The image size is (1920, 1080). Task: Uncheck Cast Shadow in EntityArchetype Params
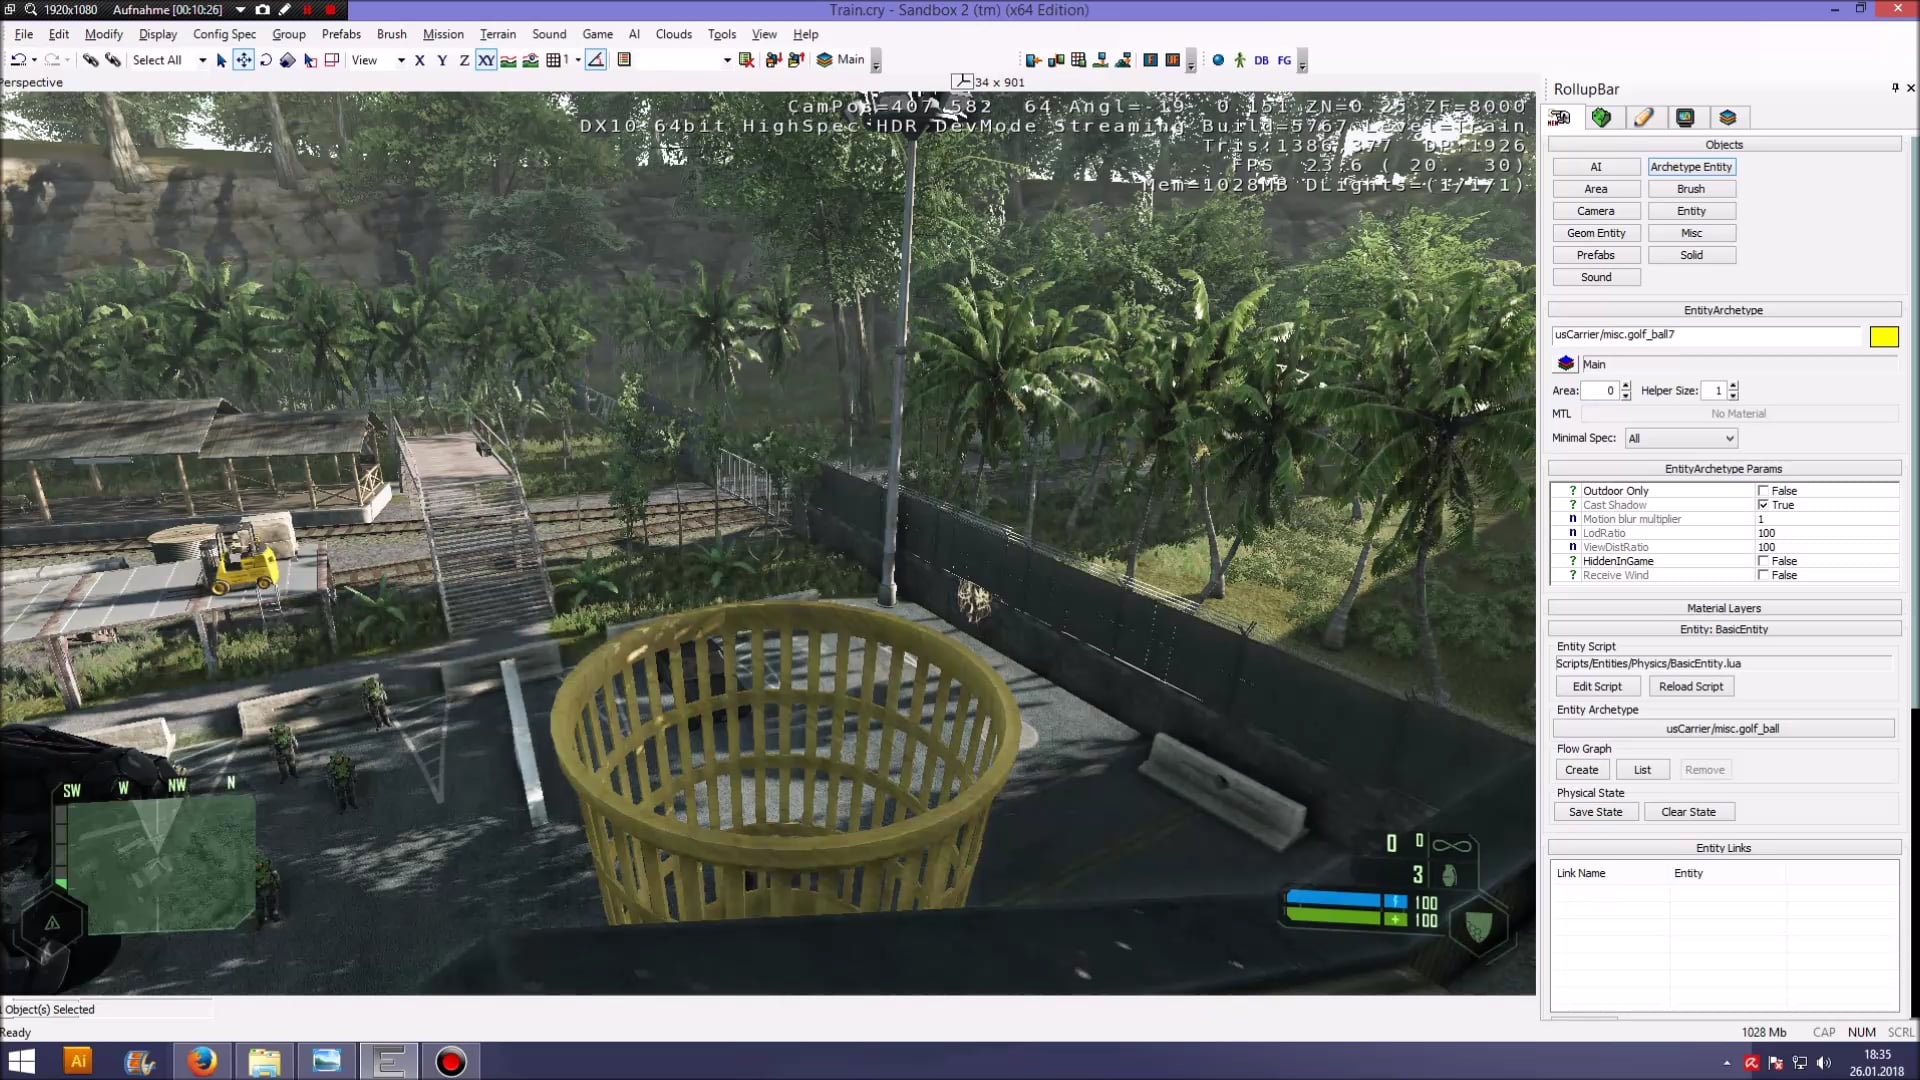click(x=1763, y=505)
